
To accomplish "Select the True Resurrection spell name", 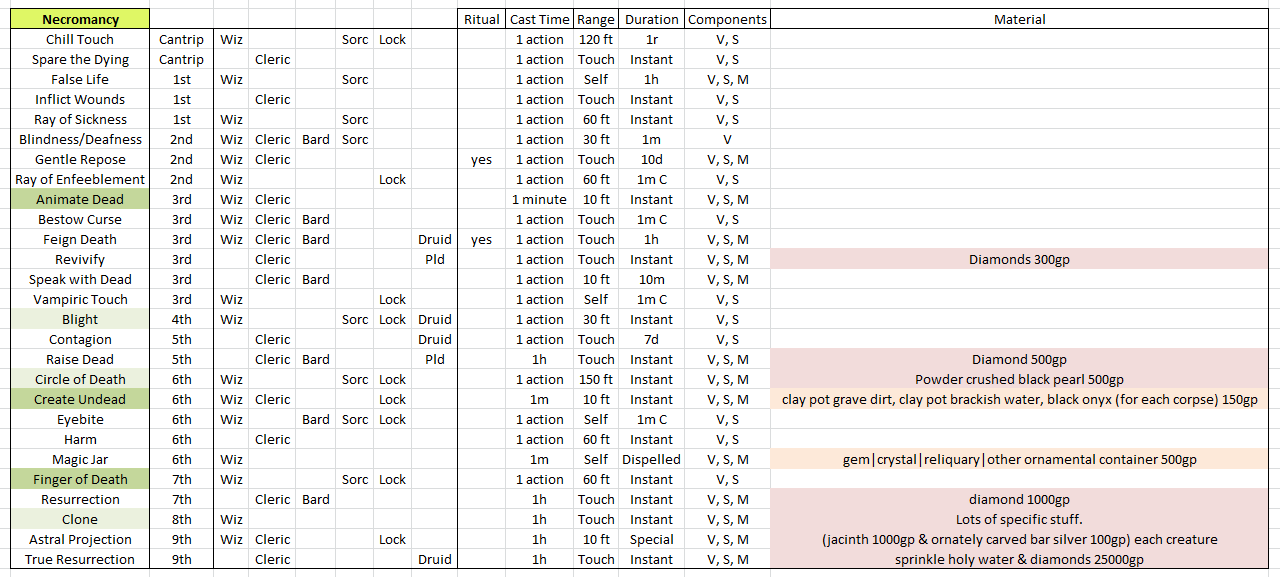I will tap(80, 559).
